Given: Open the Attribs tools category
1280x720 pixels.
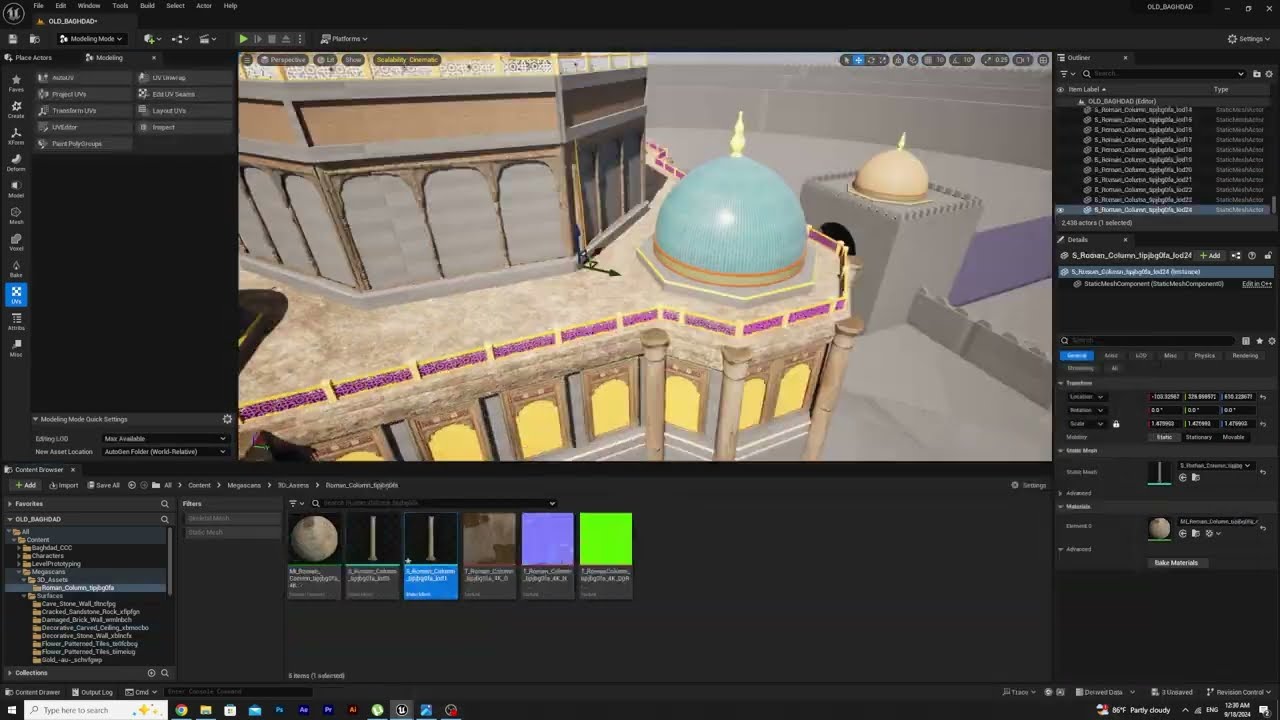Looking at the screenshot, I should coord(16,320).
